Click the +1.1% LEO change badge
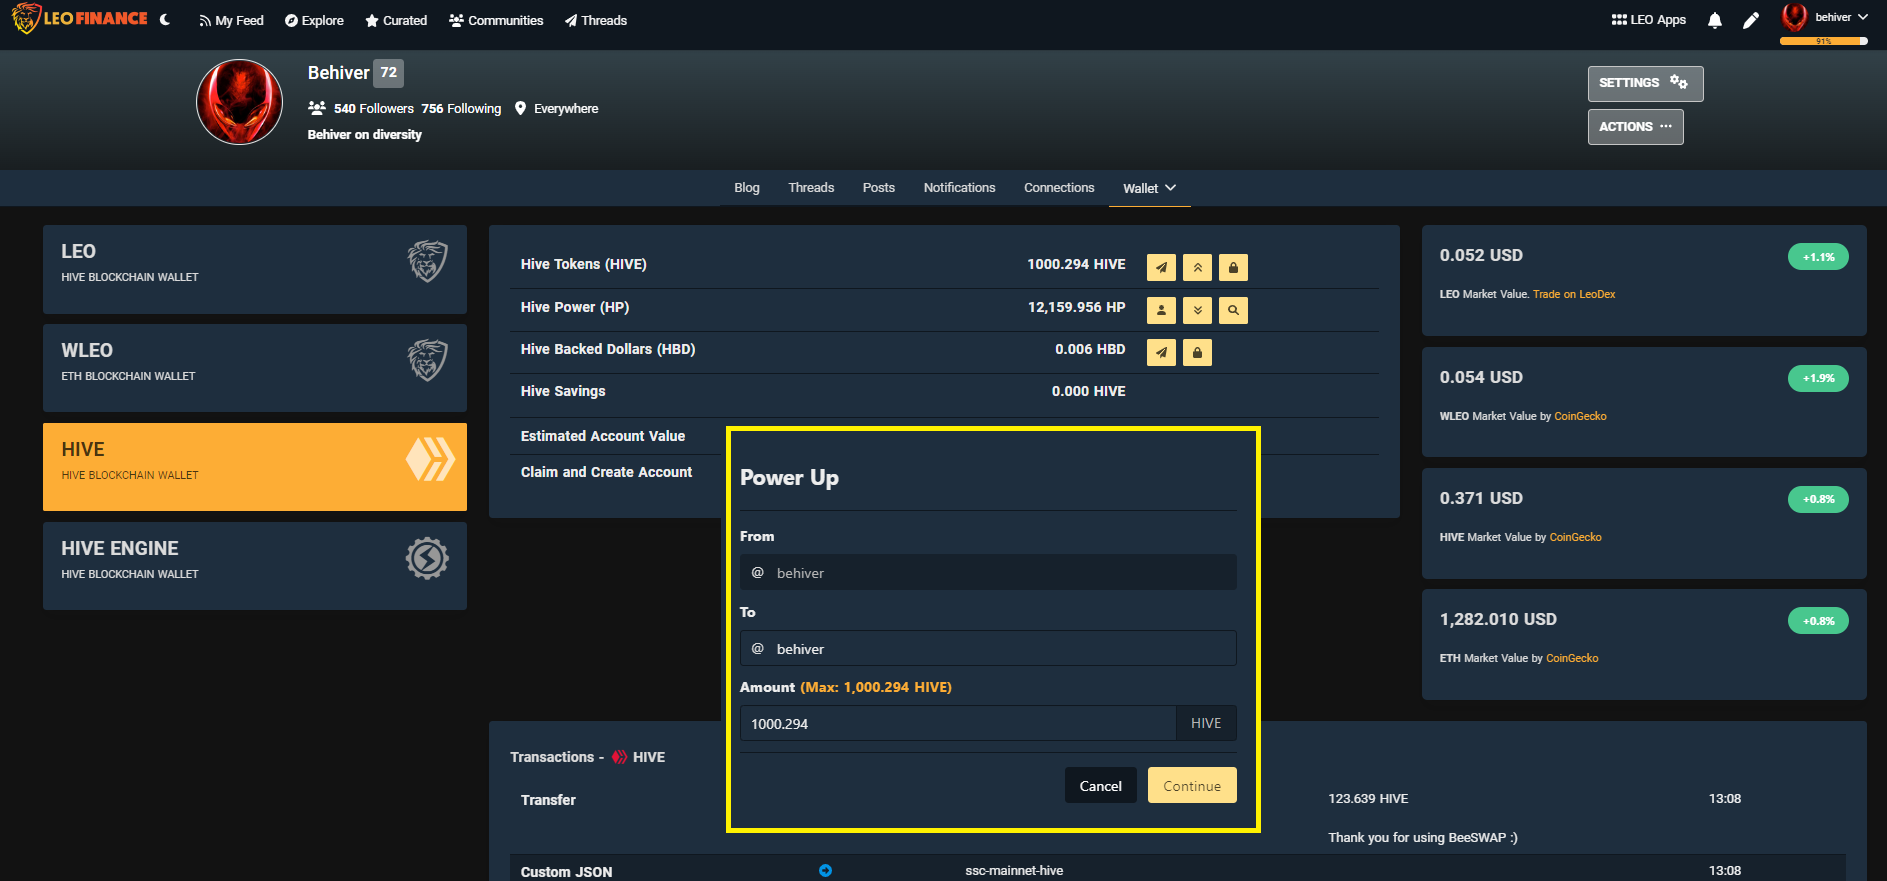Image resolution: width=1887 pixels, height=881 pixels. click(x=1818, y=257)
